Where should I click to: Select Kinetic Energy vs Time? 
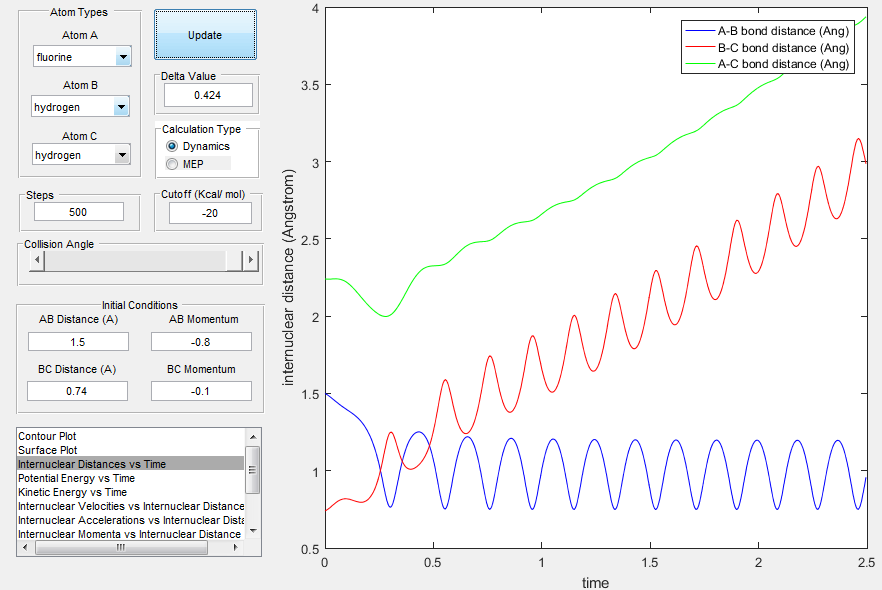[x=131, y=492]
